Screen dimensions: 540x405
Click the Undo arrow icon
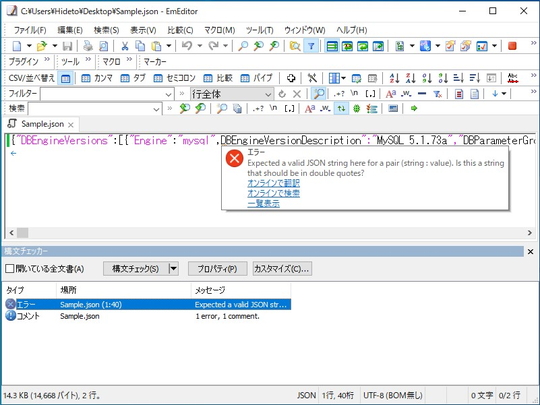point(187,45)
